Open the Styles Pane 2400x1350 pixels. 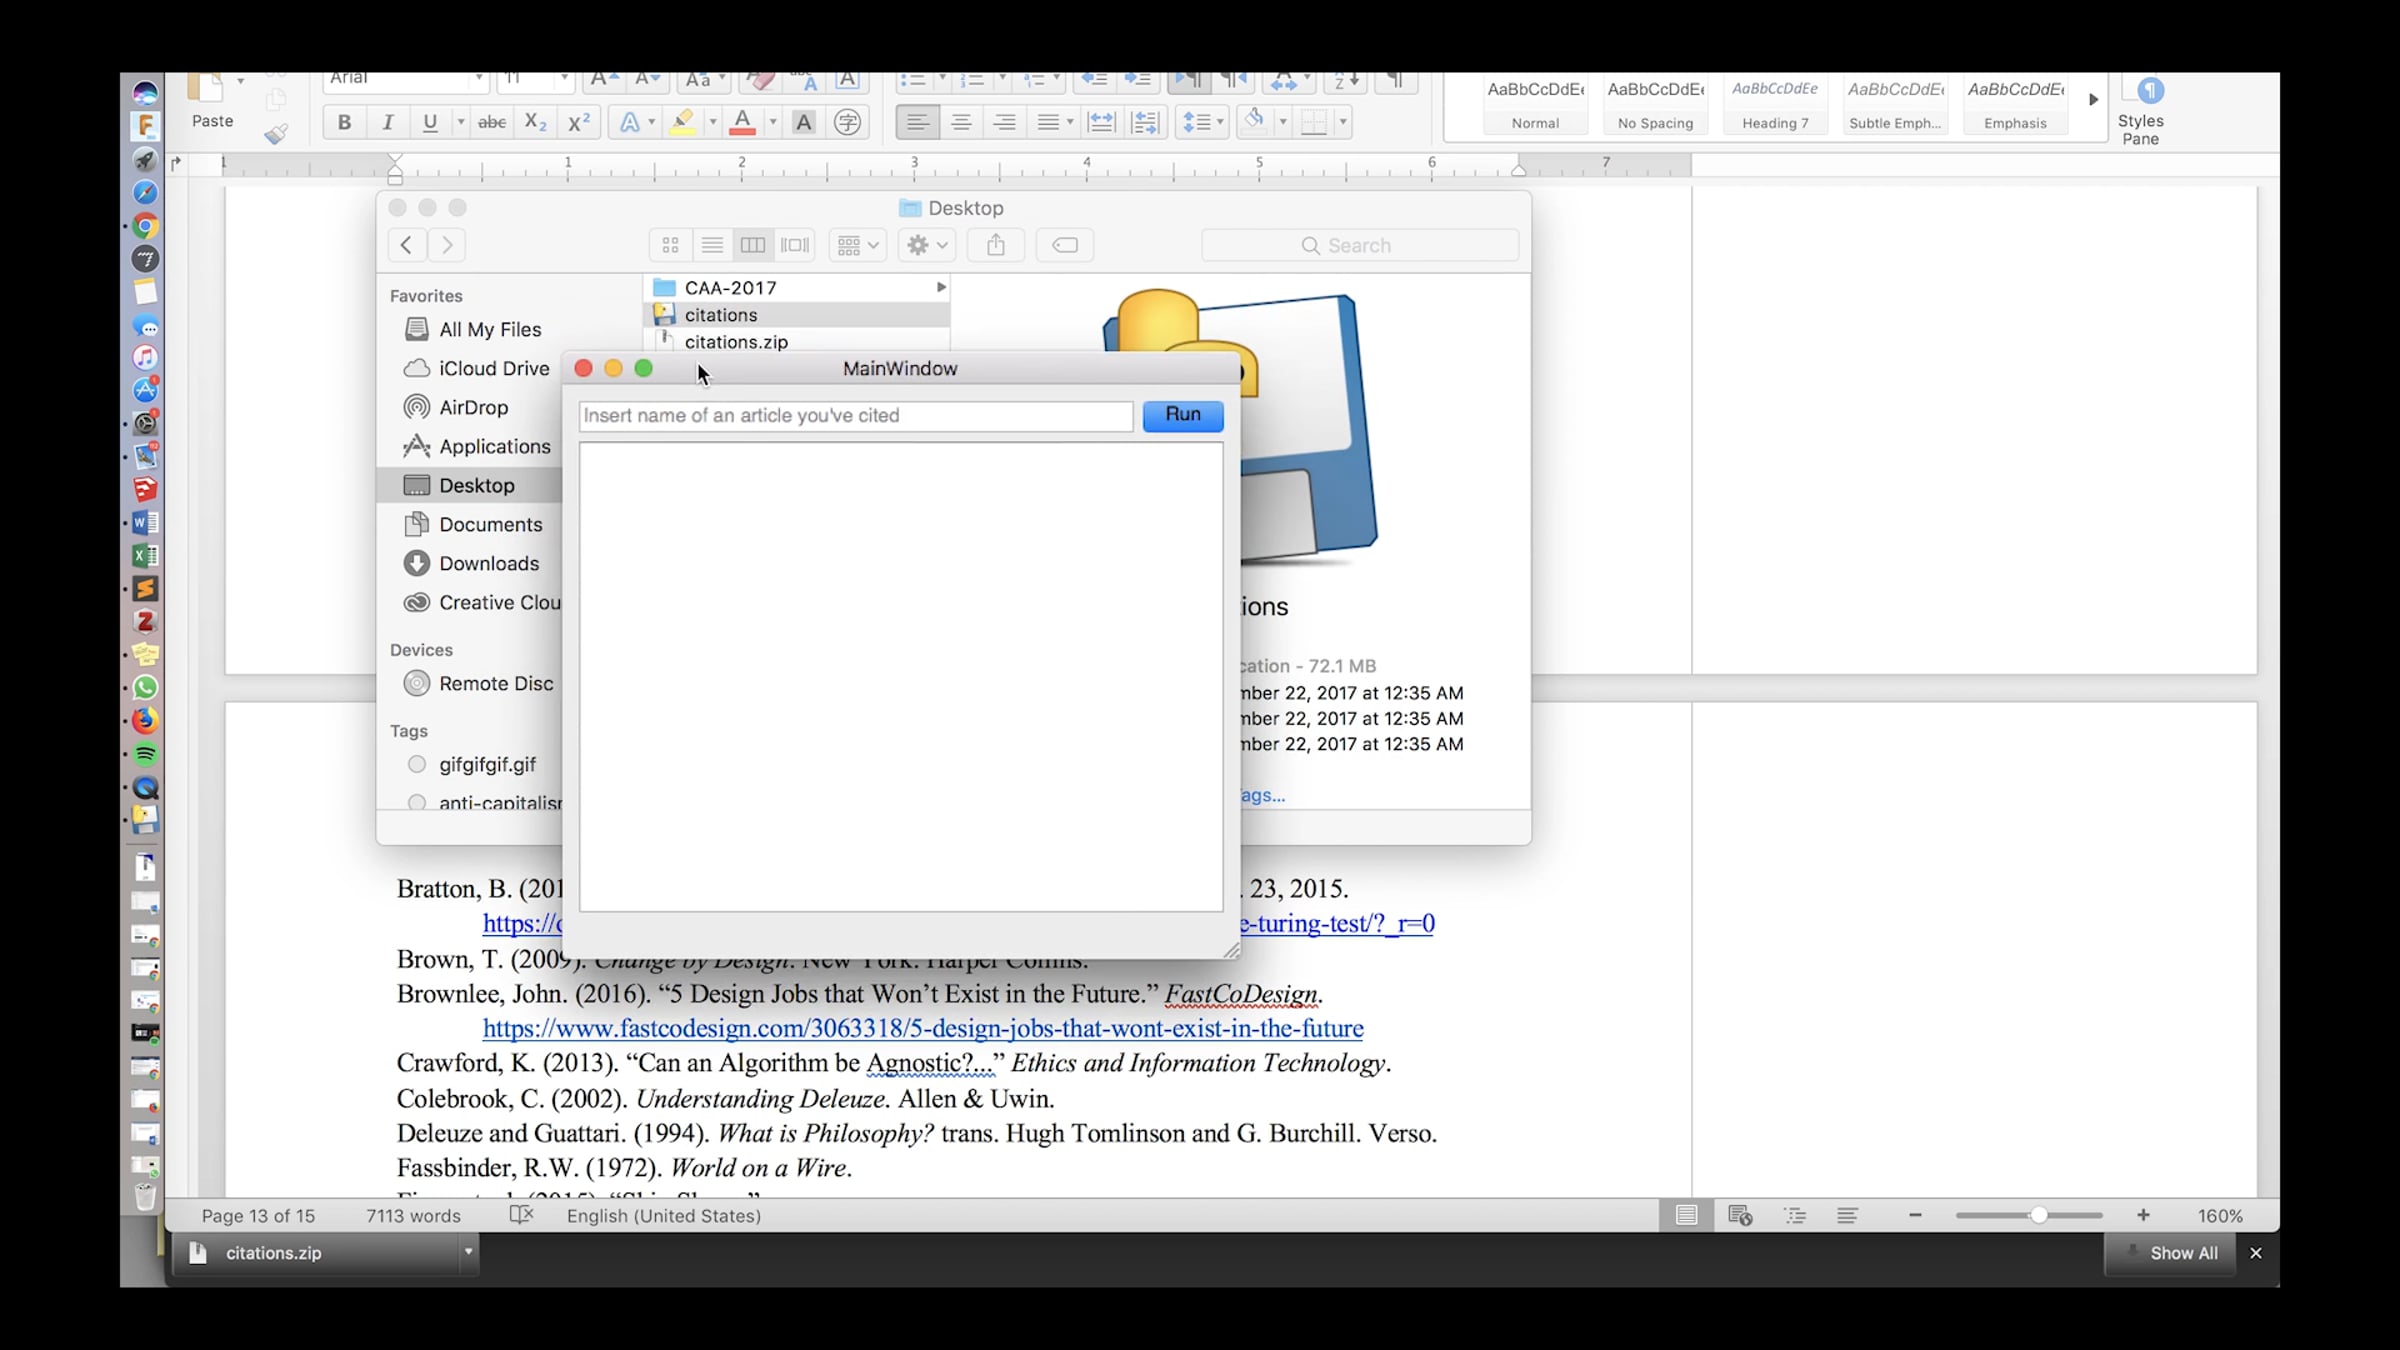pyautogui.click(x=2140, y=110)
